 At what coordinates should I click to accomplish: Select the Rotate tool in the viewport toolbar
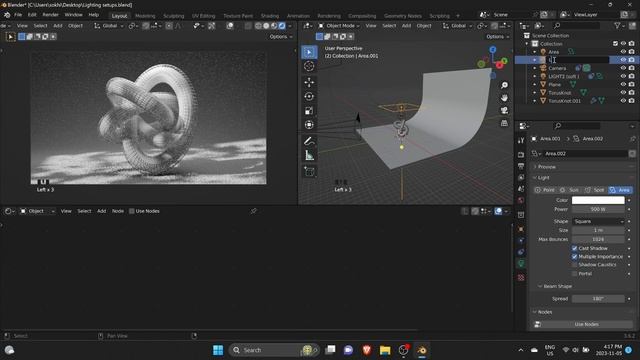coord(309,96)
